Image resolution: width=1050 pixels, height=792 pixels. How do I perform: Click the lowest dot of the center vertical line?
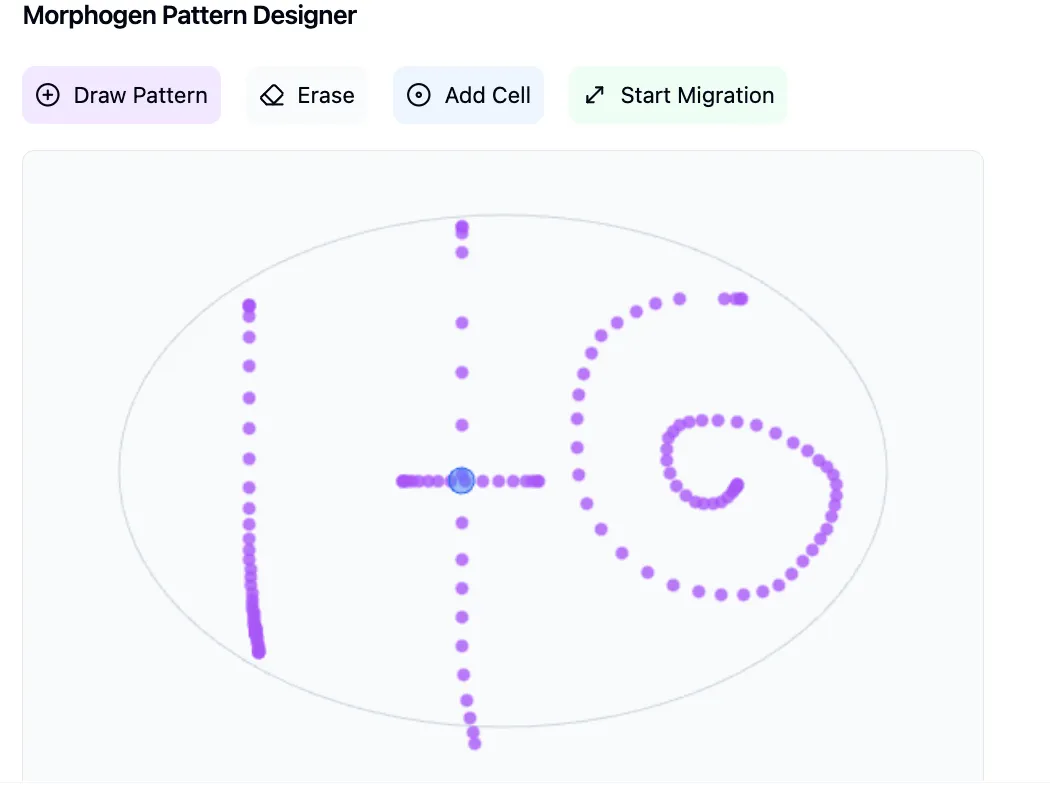point(475,743)
